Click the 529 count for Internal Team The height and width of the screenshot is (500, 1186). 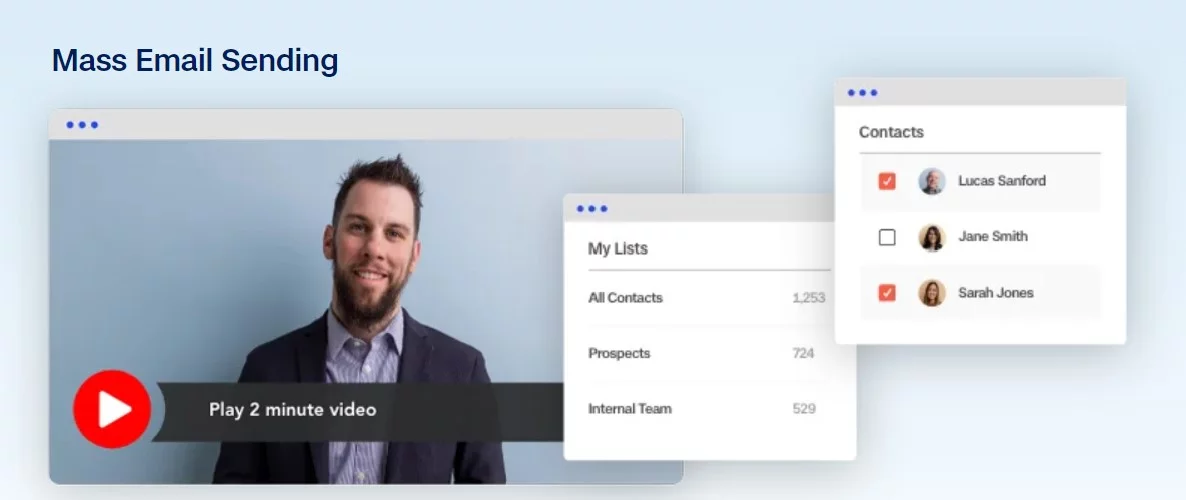804,408
